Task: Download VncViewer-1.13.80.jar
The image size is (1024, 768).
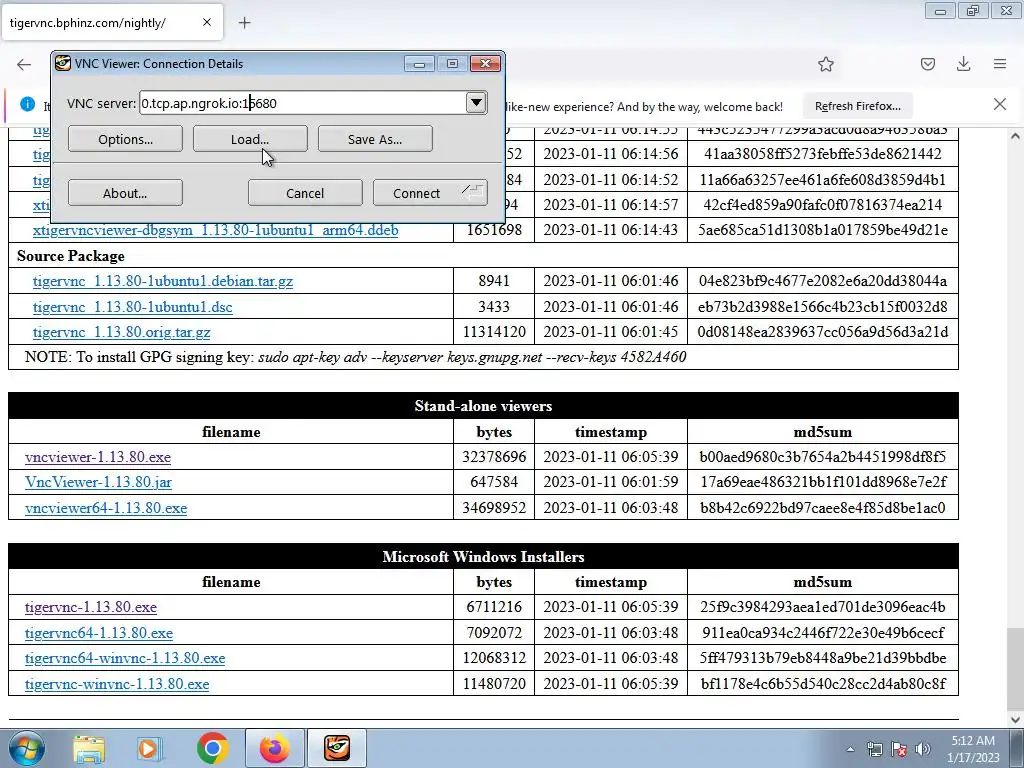Action: [x=98, y=482]
